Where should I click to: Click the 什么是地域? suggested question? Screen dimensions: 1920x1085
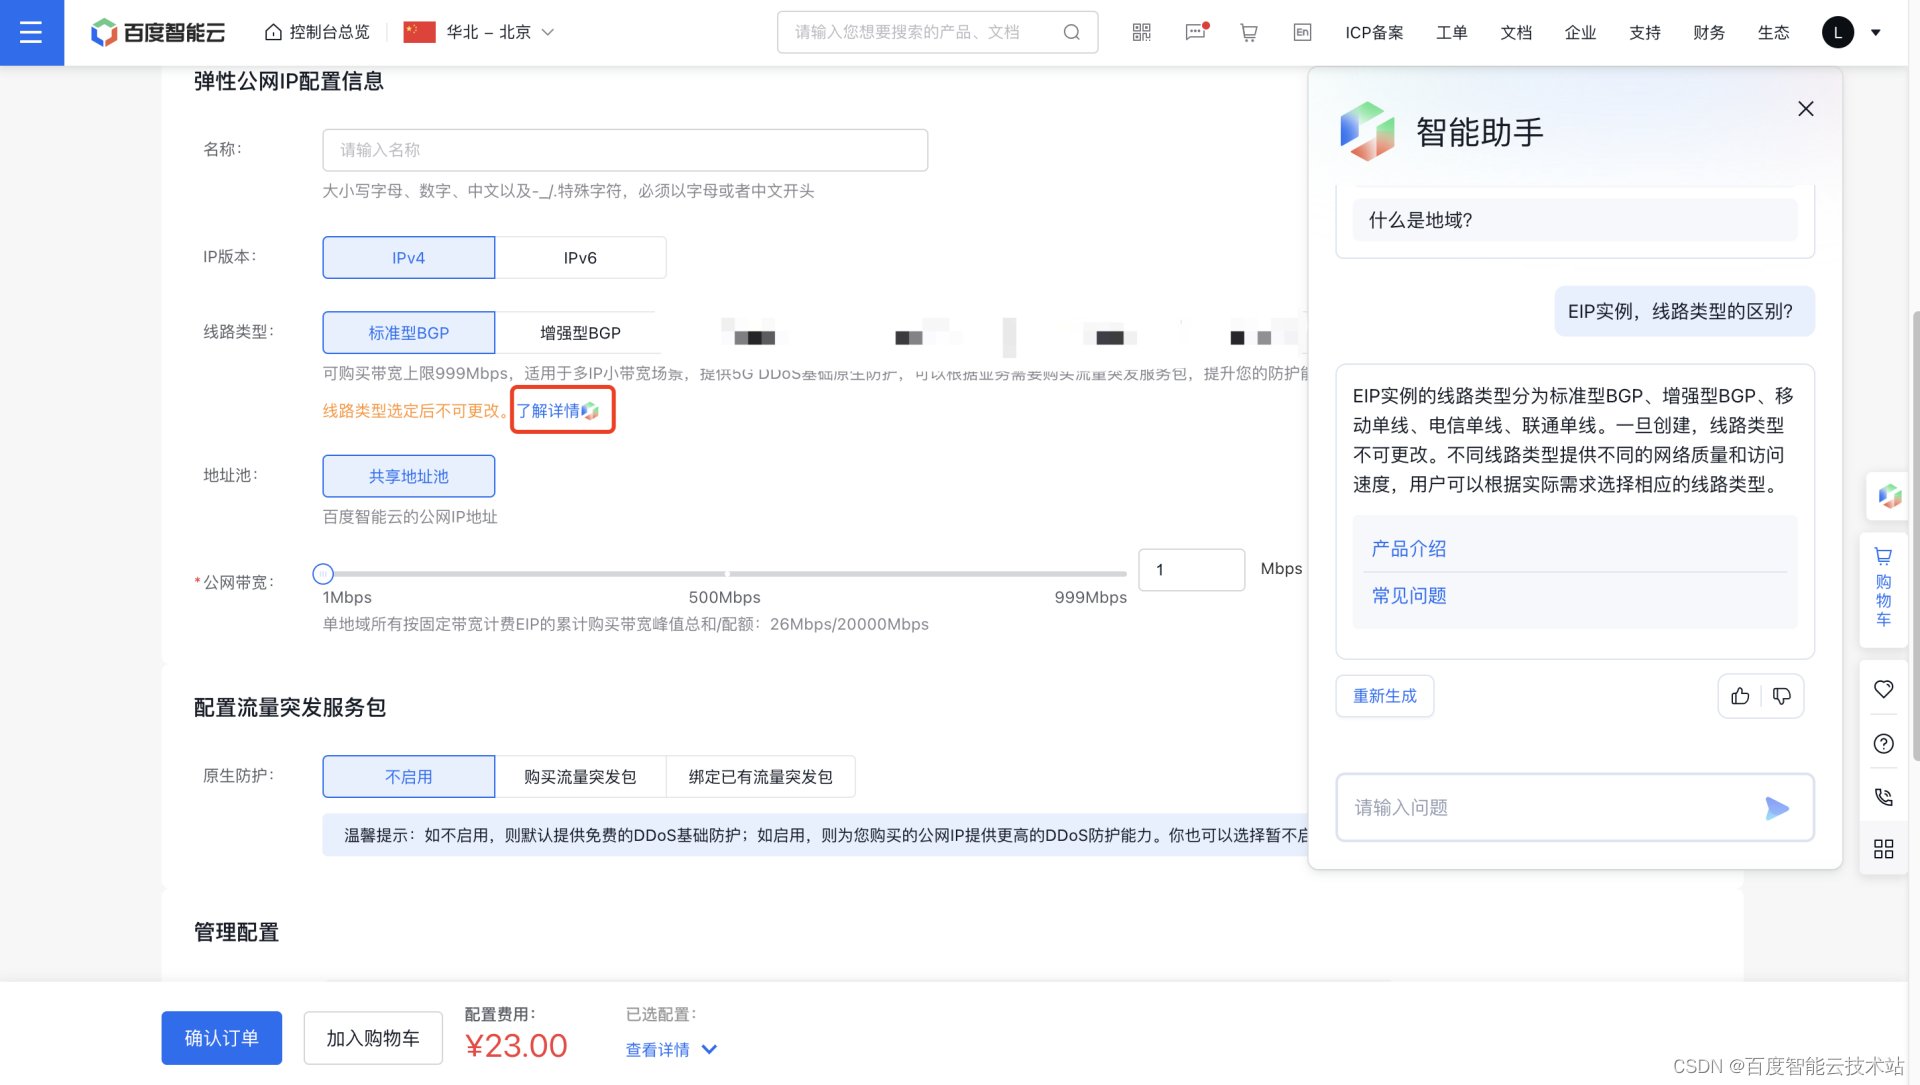[1574, 220]
